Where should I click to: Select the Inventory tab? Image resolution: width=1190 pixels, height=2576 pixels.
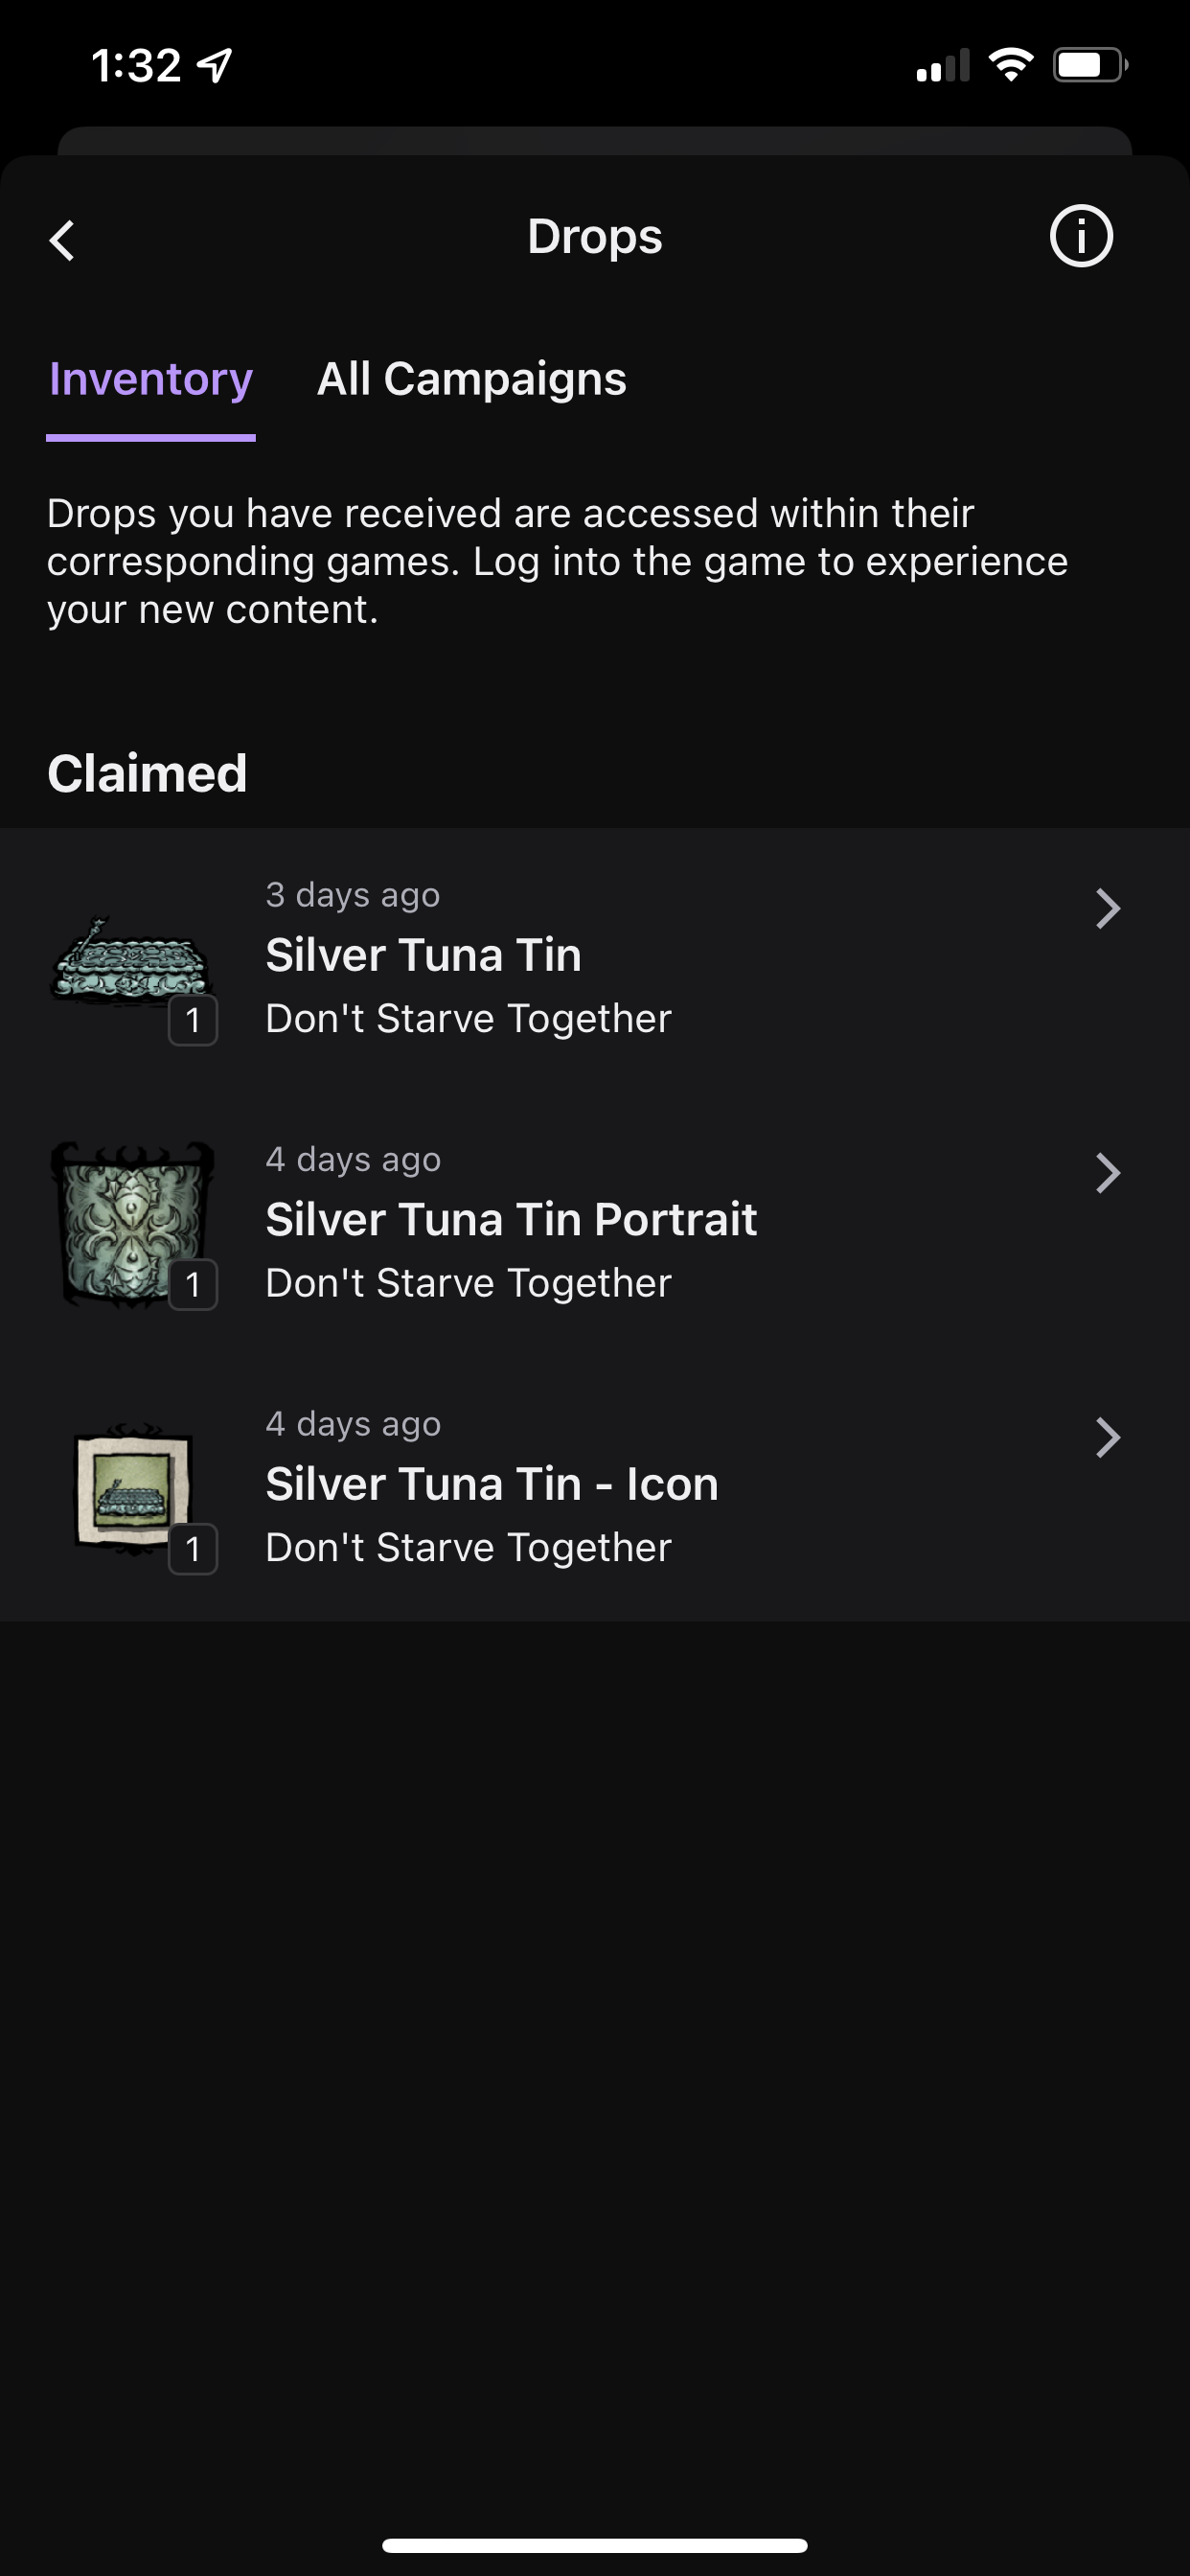(x=151, y=379)
